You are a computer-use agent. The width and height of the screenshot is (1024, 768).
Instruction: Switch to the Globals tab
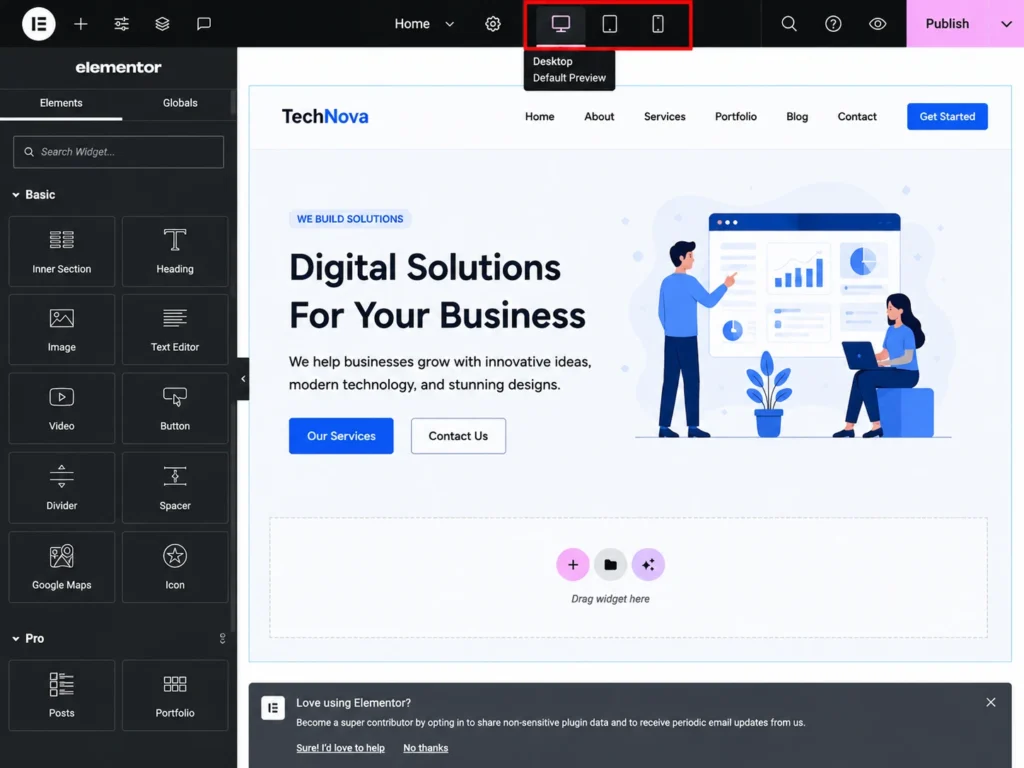click(x=180, y=103)
